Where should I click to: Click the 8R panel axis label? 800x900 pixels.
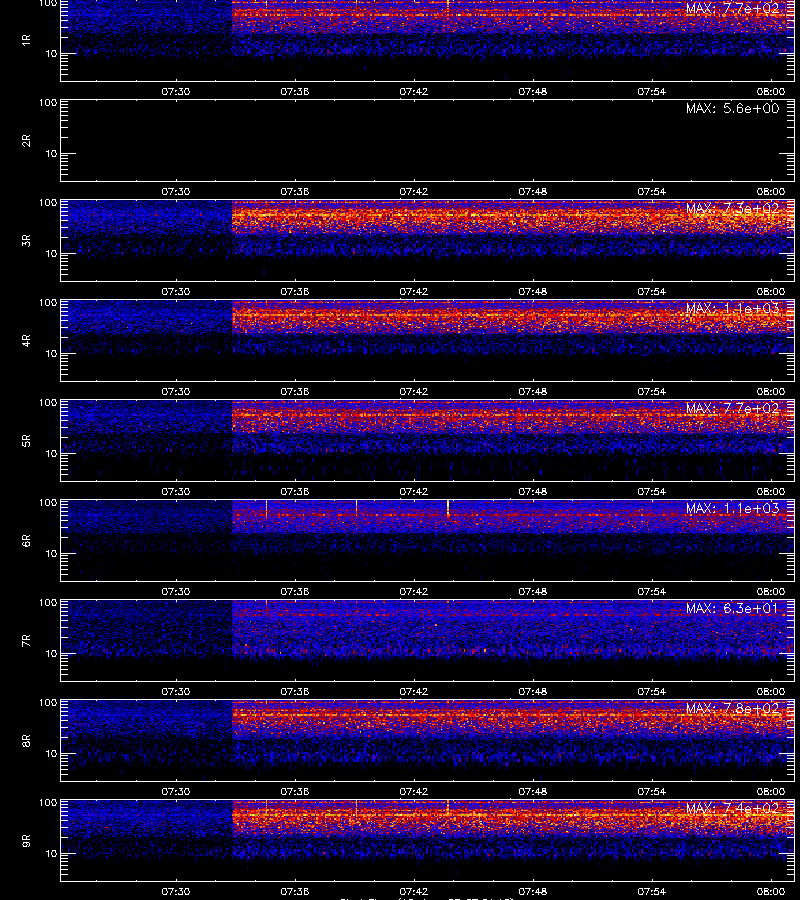point(26,741)
